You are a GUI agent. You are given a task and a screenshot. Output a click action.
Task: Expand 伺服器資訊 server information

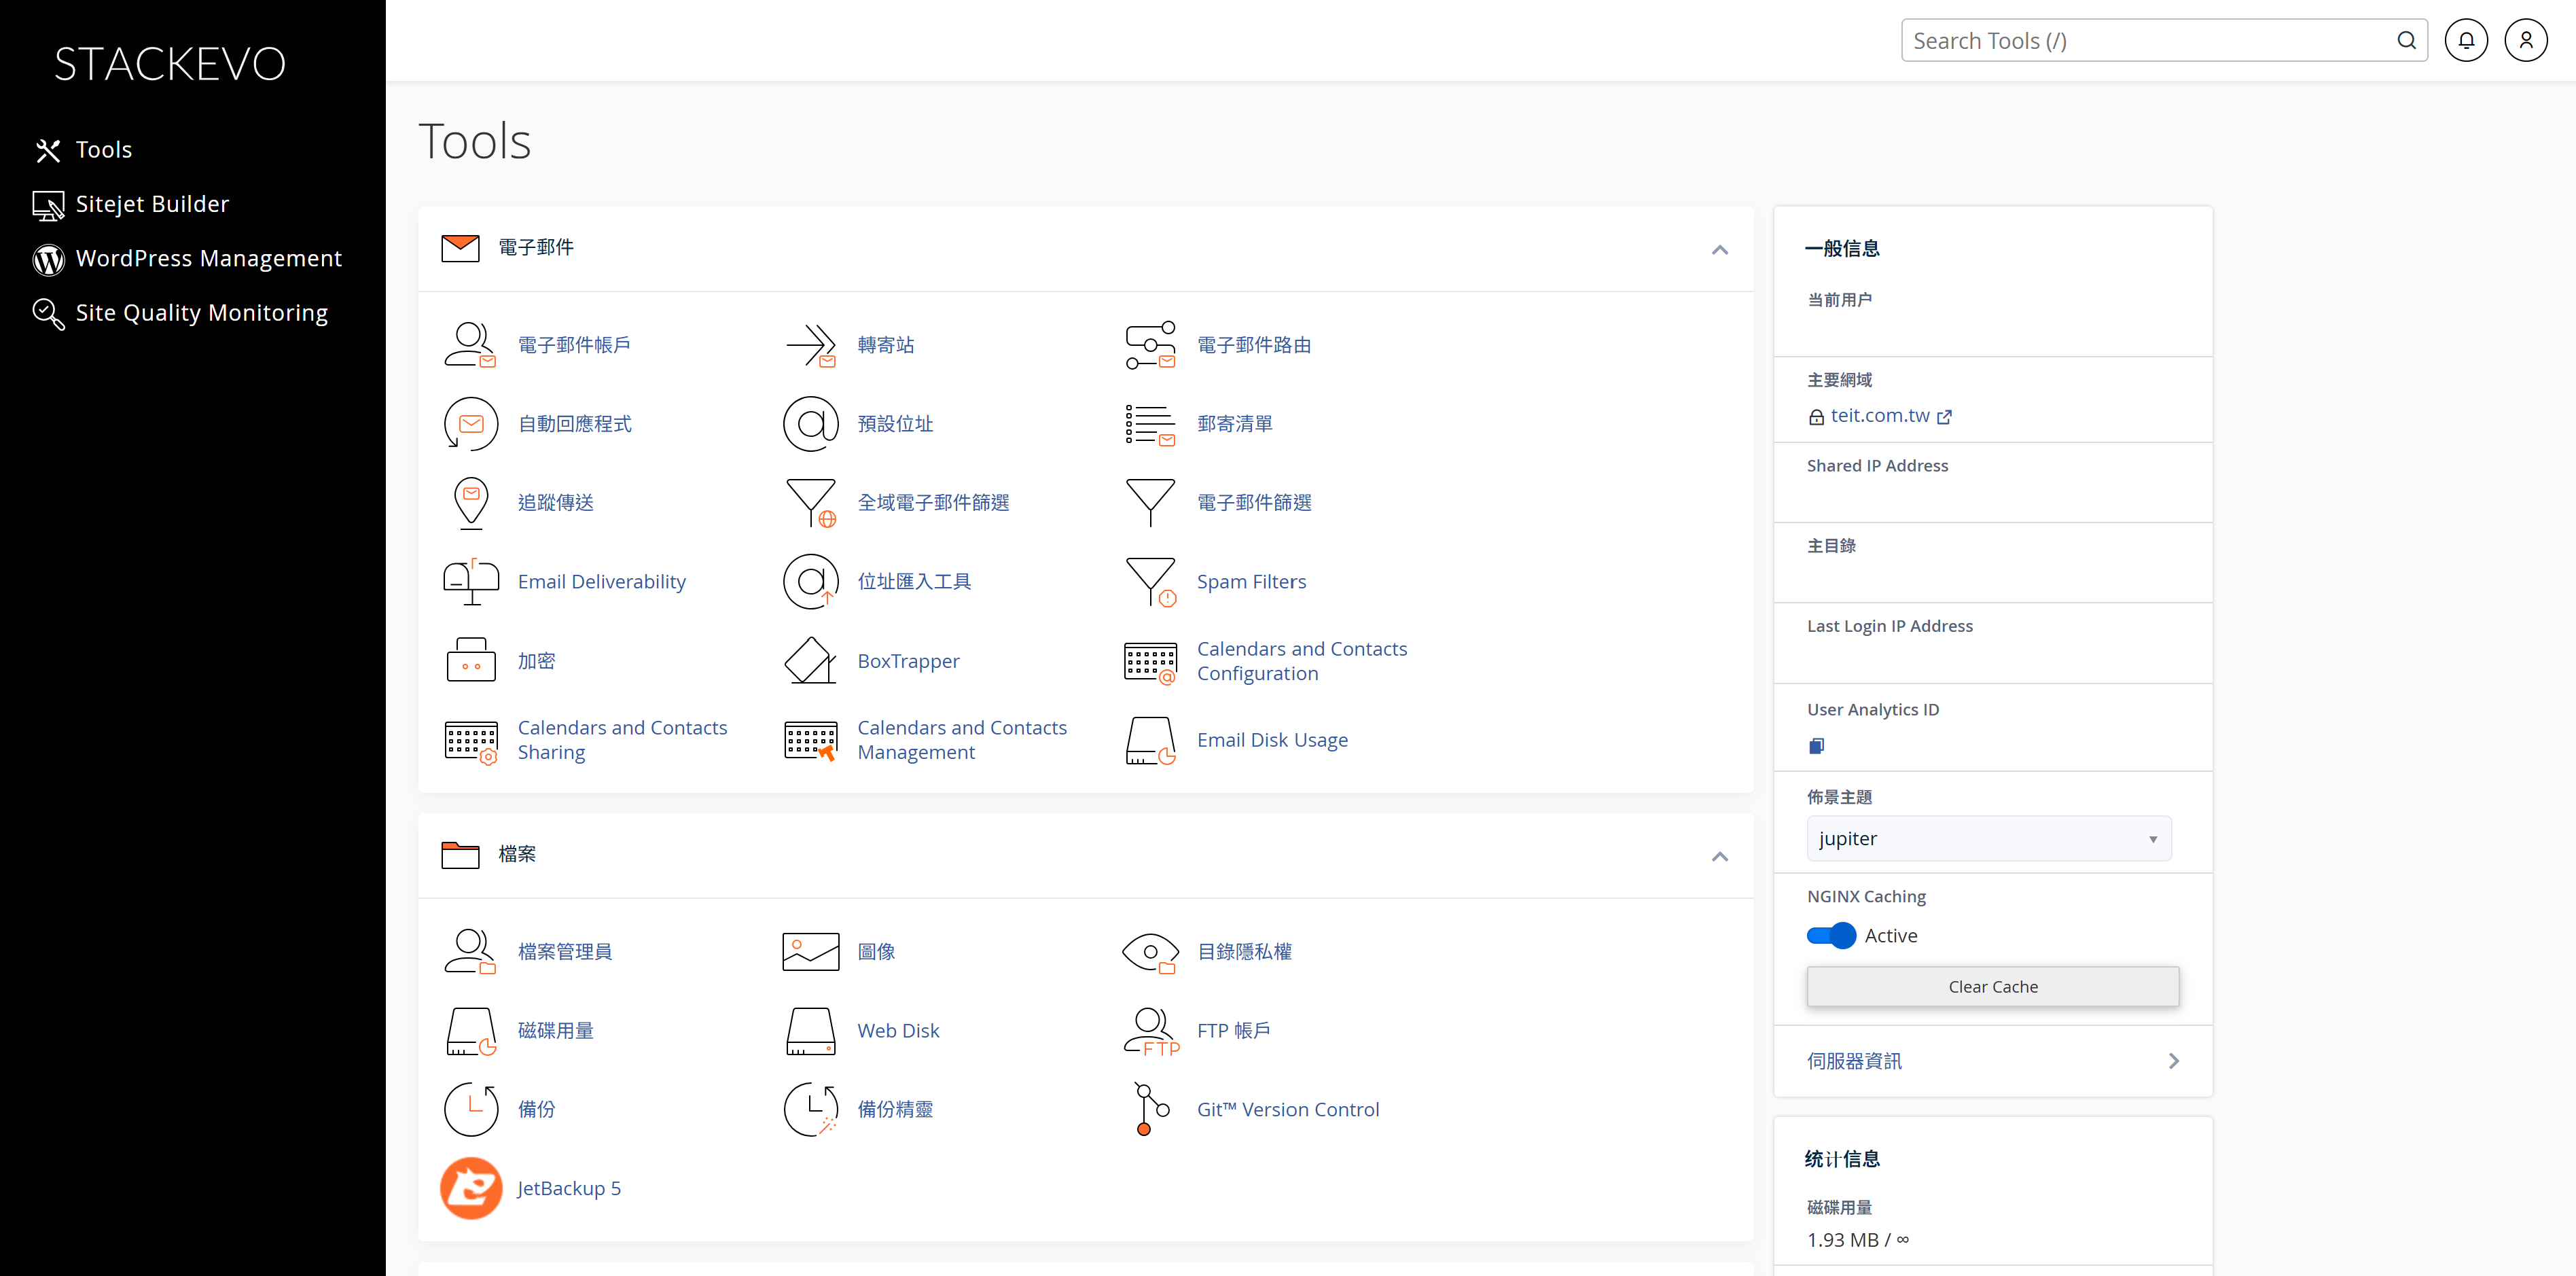click(1992, 1061)
